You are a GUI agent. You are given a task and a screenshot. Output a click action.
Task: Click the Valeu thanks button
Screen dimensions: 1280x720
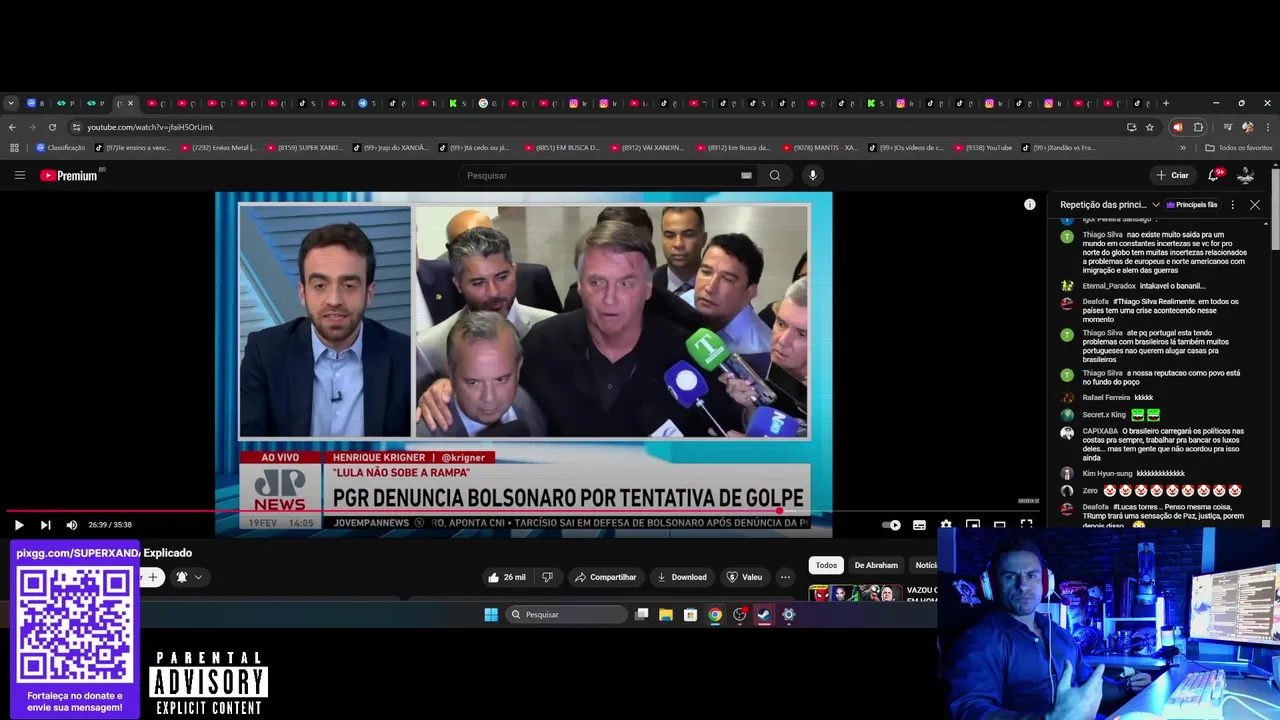pos(745,577)
